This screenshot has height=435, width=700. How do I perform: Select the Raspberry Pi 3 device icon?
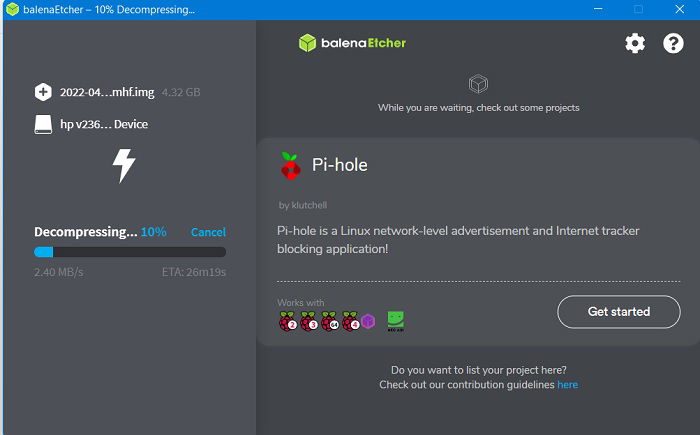(x=309, y=321)
